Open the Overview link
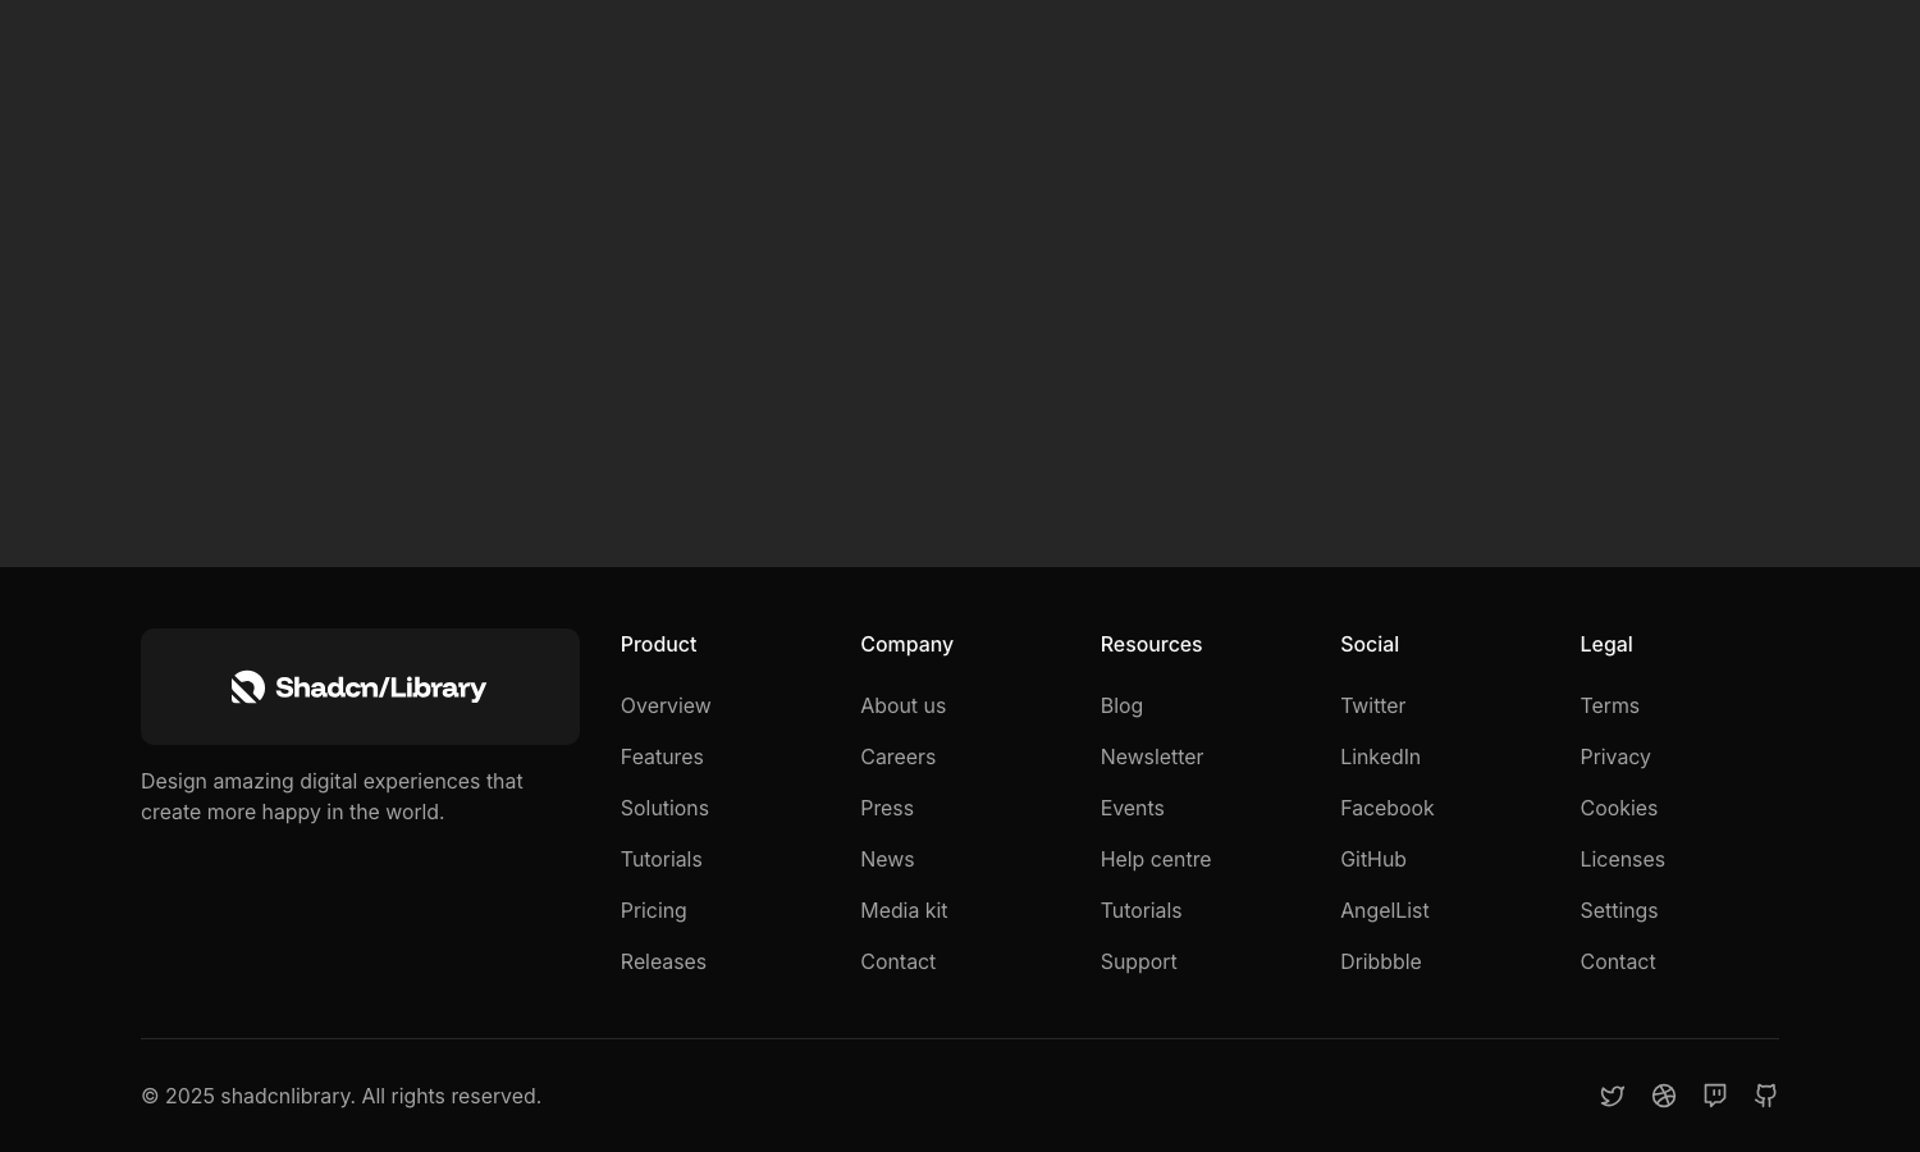The height and width of the screenshot is (1152, 1920). (x=665, y=706)
